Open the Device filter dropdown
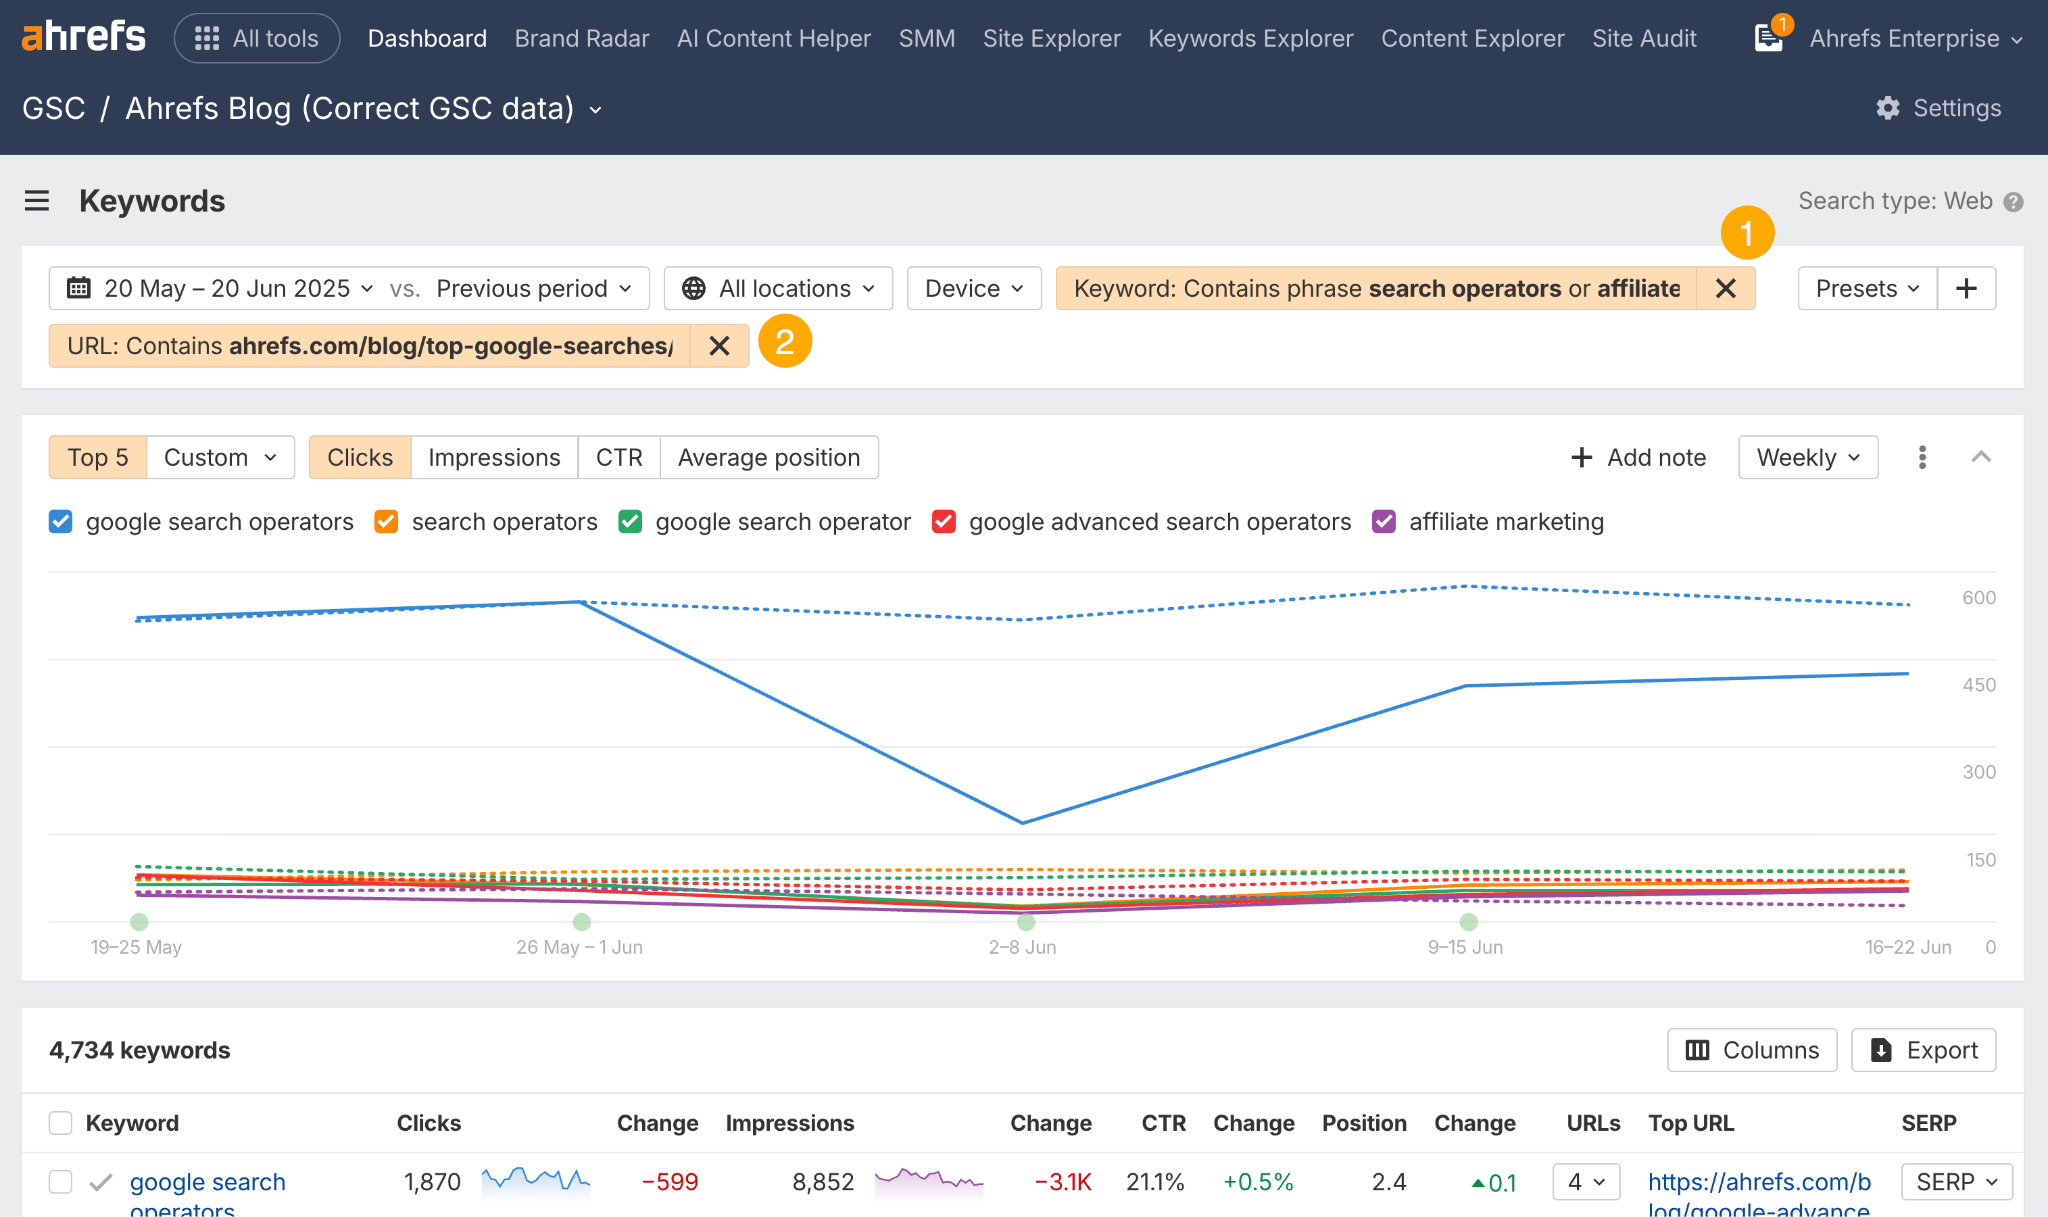This screenshot has width=2048, height=1217. [x=972, y=288]
